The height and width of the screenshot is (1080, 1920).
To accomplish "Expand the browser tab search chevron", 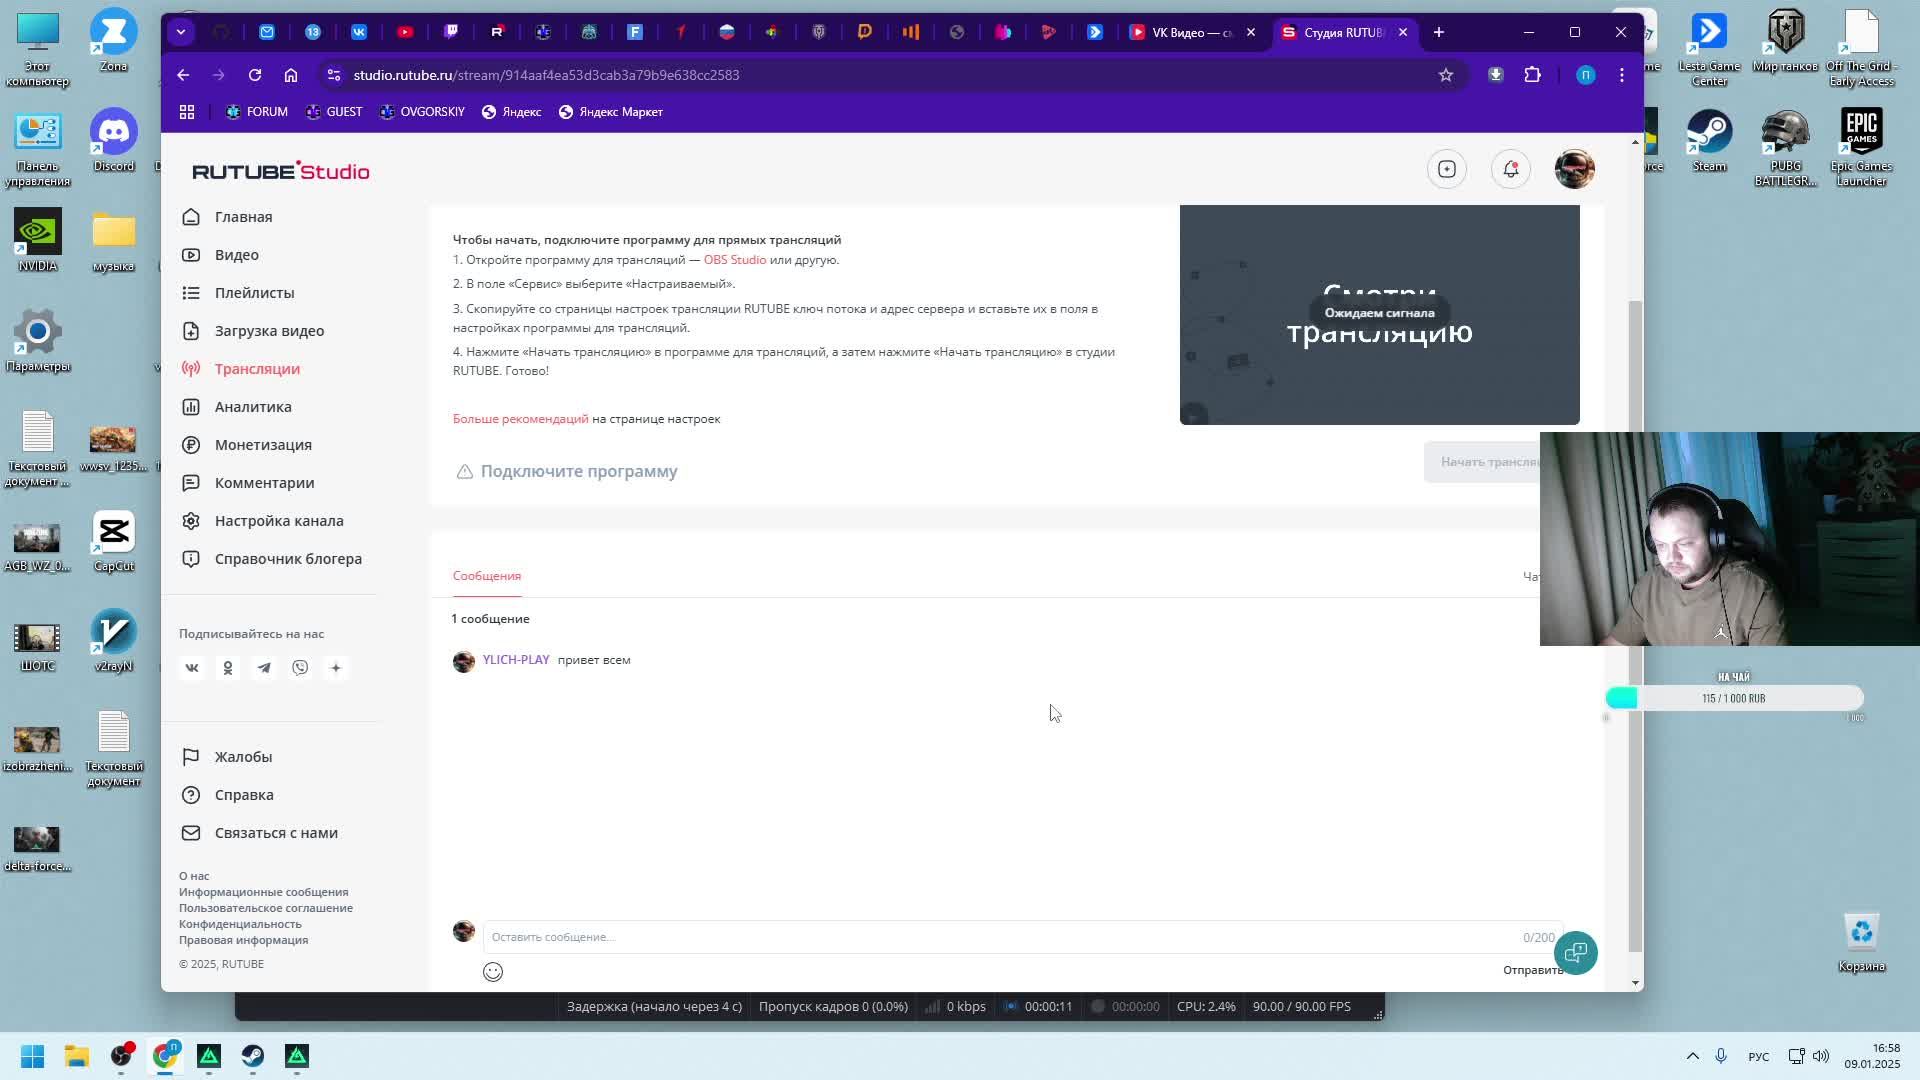I will coord(181,32).
